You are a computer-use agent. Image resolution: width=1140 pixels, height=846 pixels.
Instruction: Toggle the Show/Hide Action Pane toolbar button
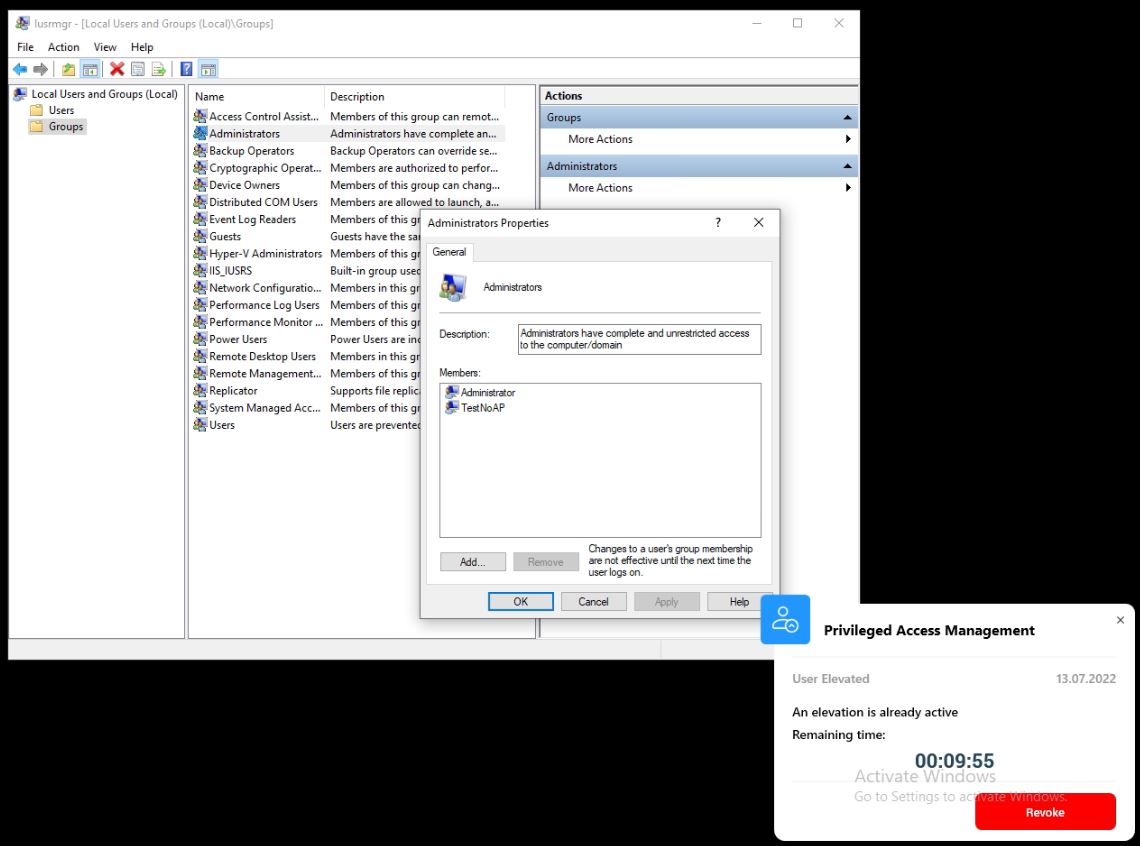(x=208, y=69)
